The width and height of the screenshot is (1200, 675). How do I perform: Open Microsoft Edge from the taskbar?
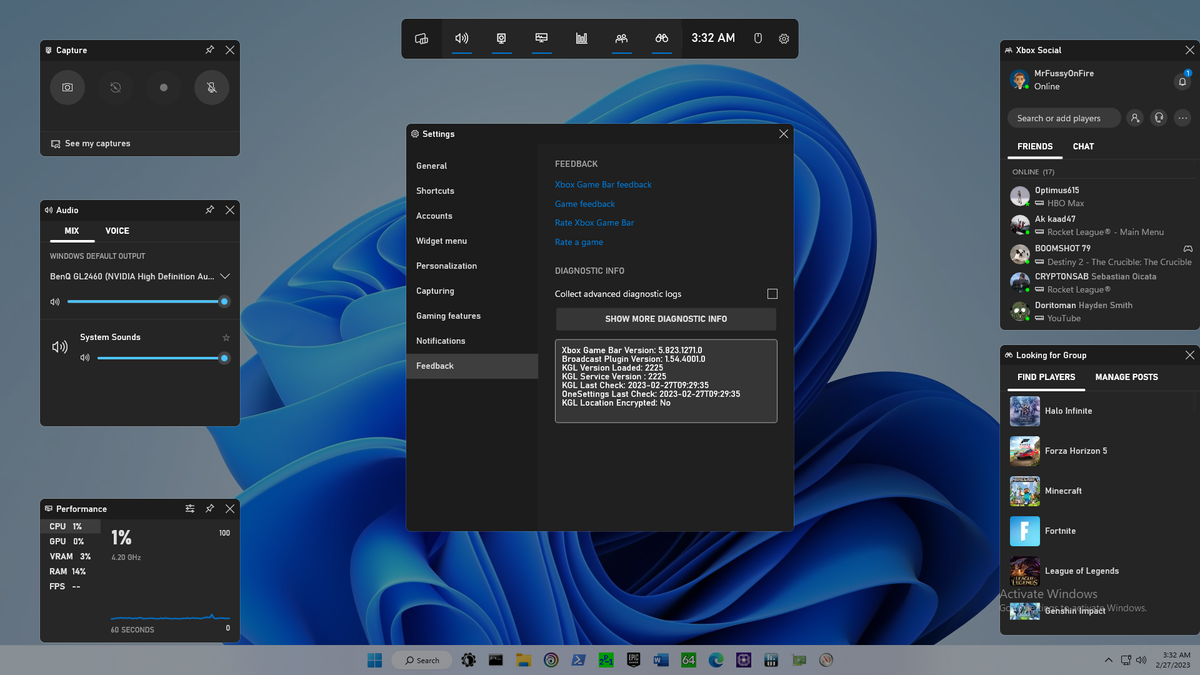point(716,660)
